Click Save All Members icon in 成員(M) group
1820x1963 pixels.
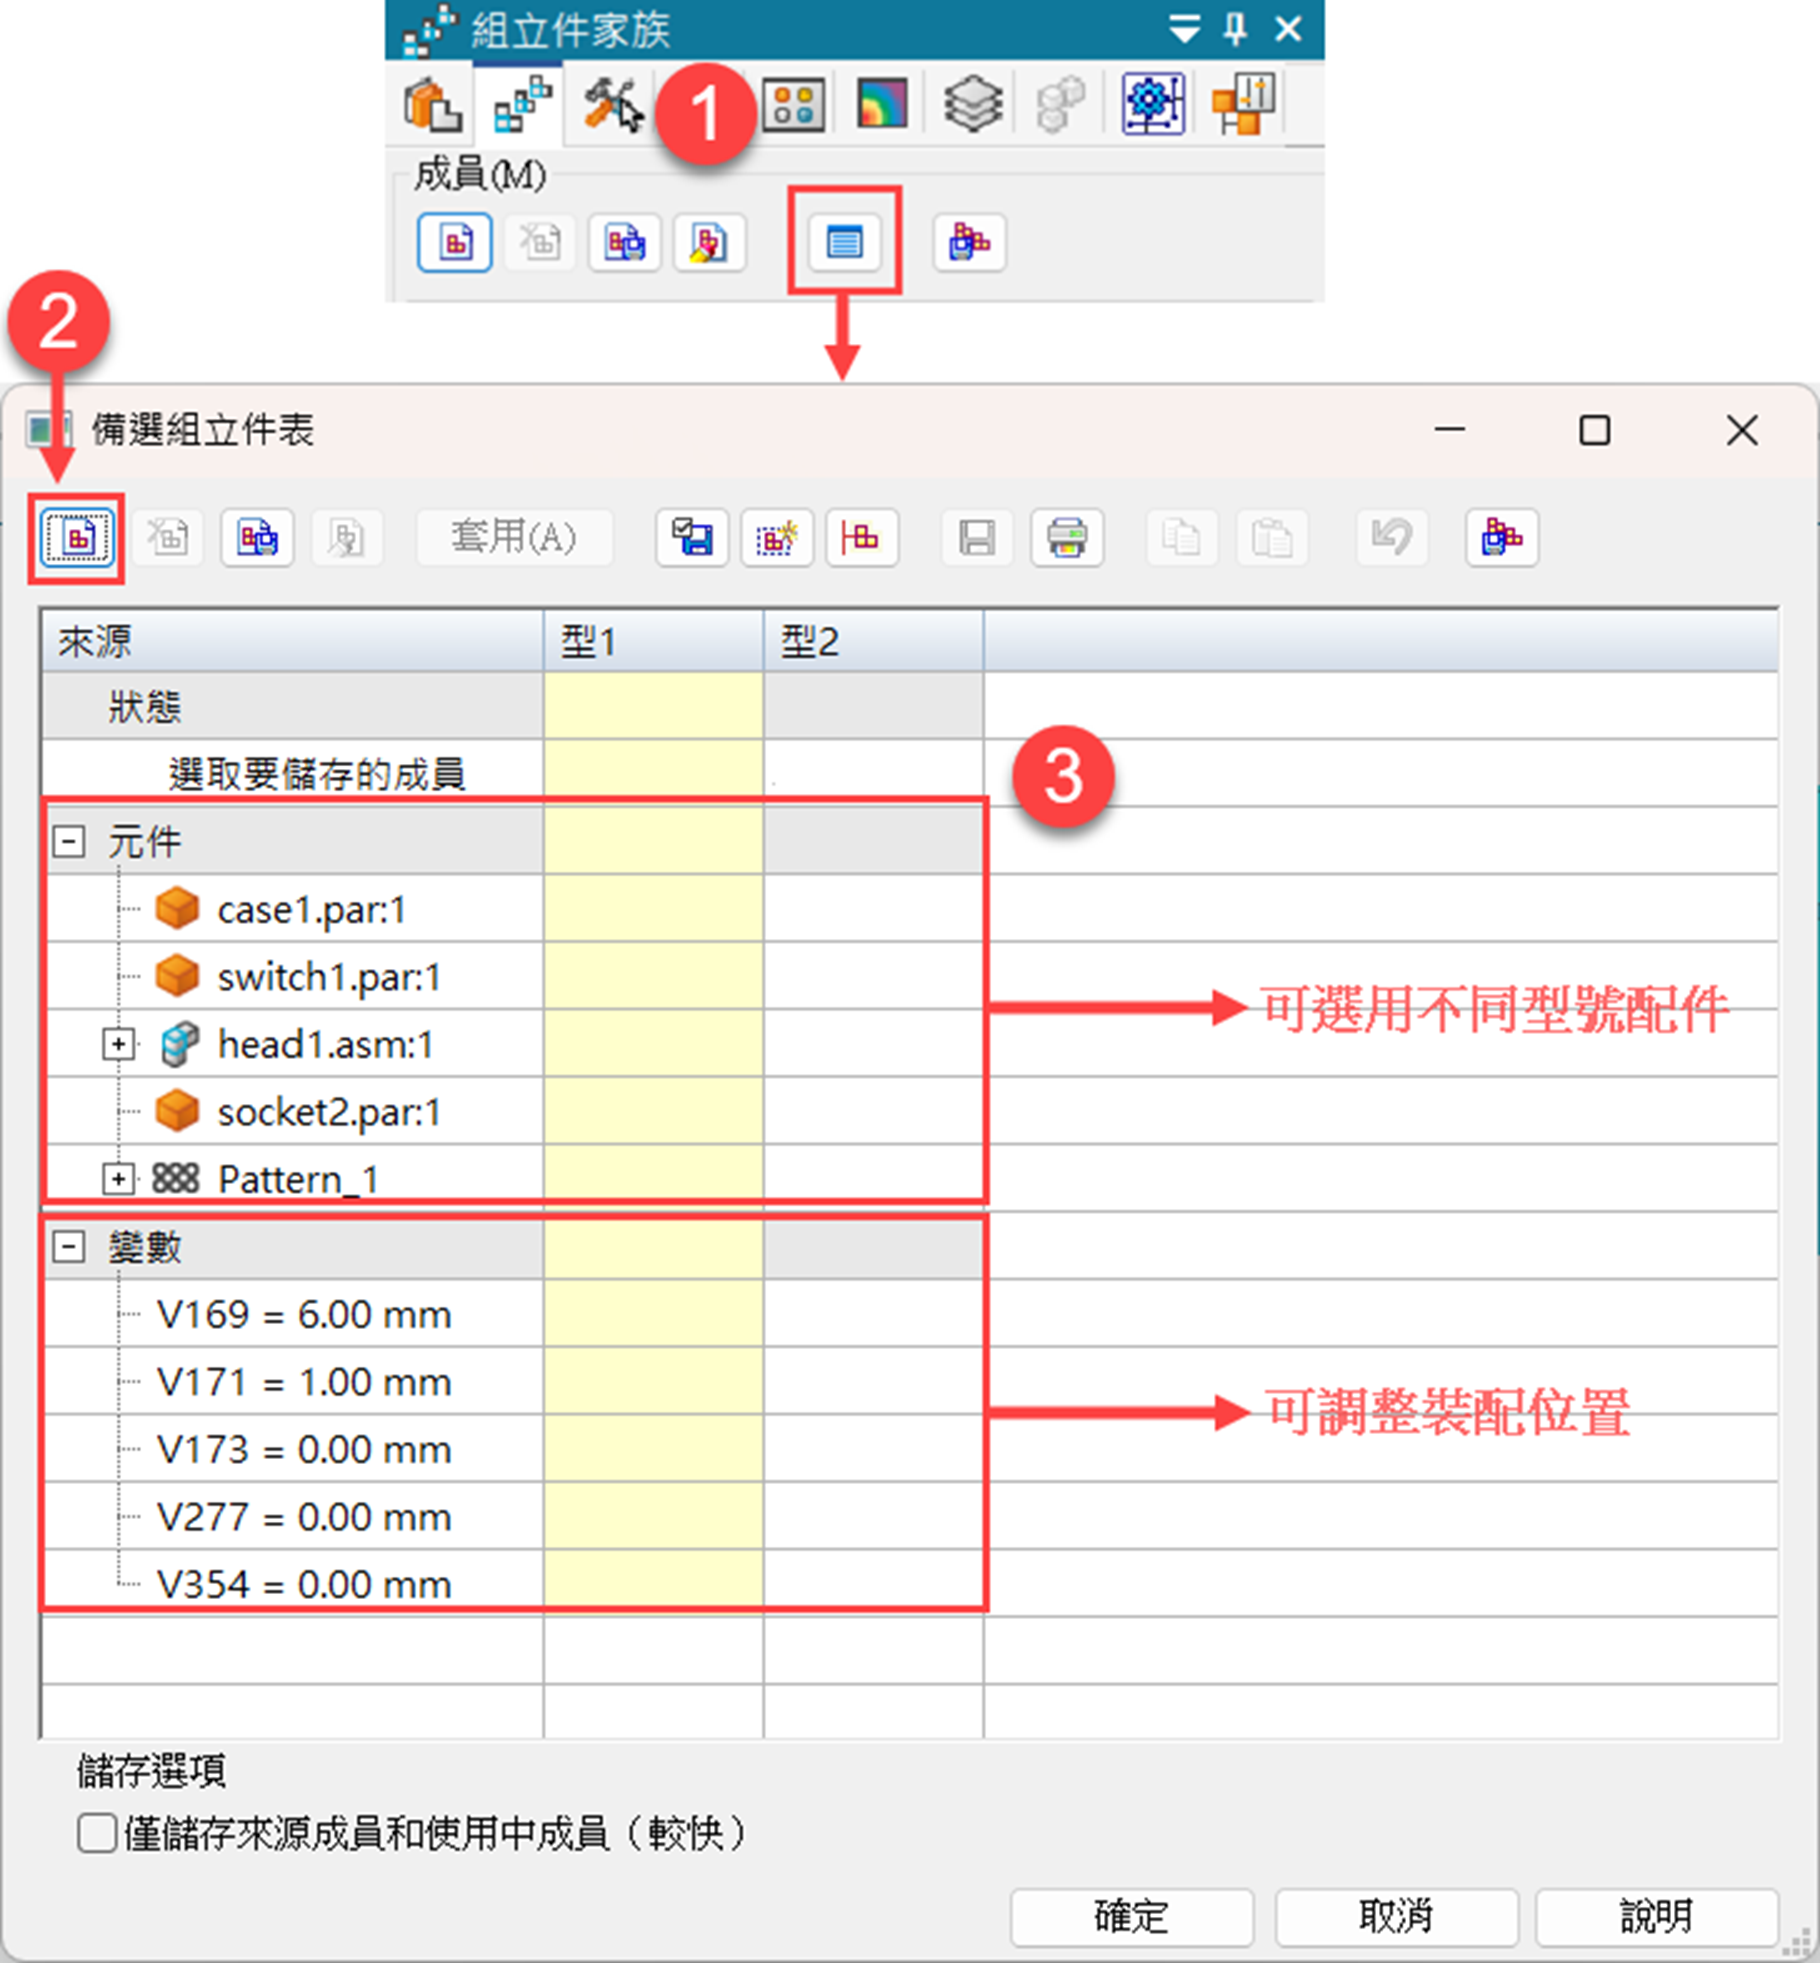969,242
